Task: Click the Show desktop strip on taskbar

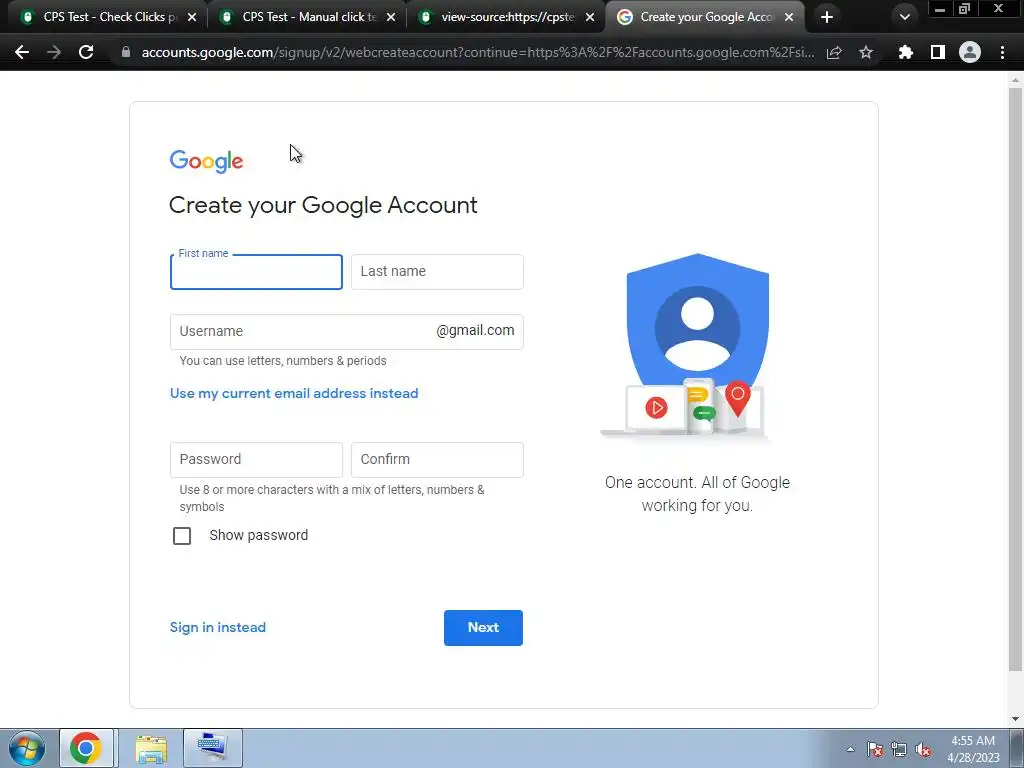Action: 1017,748
